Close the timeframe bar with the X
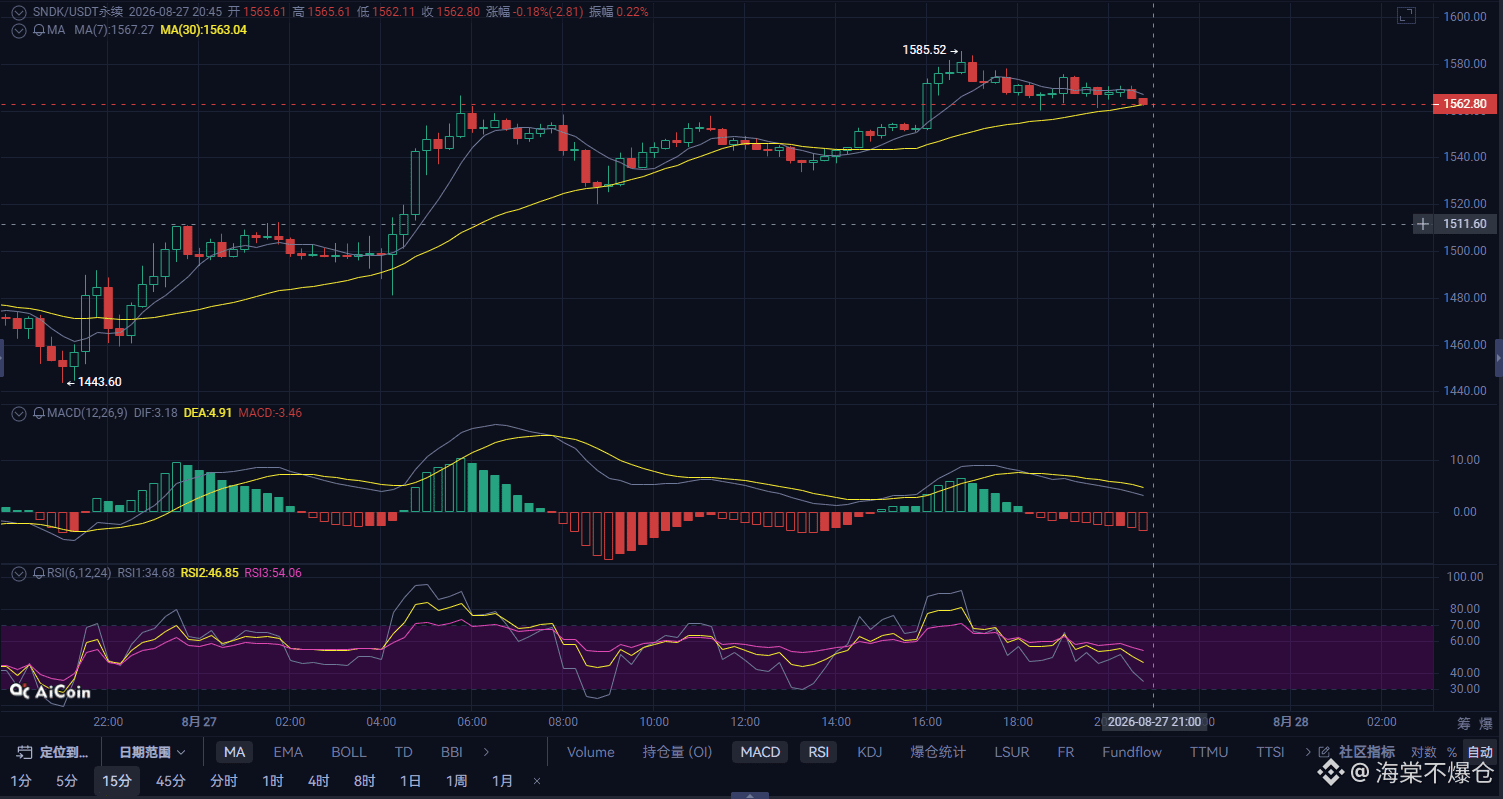This screenshot has height=799, width=1503. point(537,781)
